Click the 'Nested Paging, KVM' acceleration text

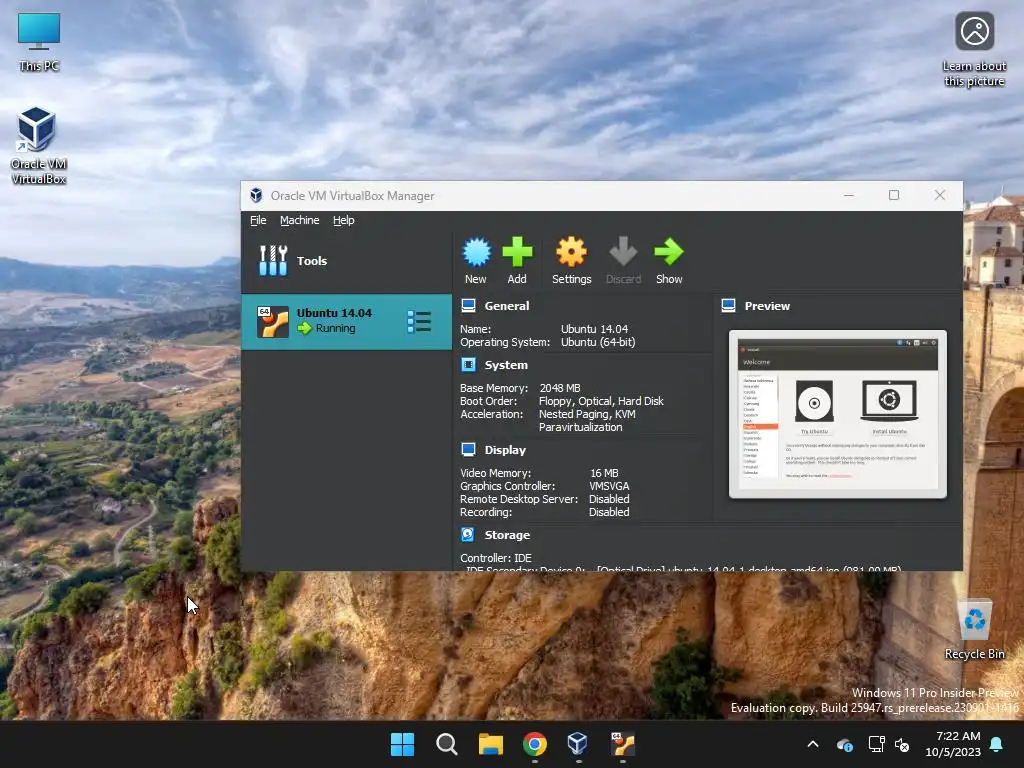point(587,414)
